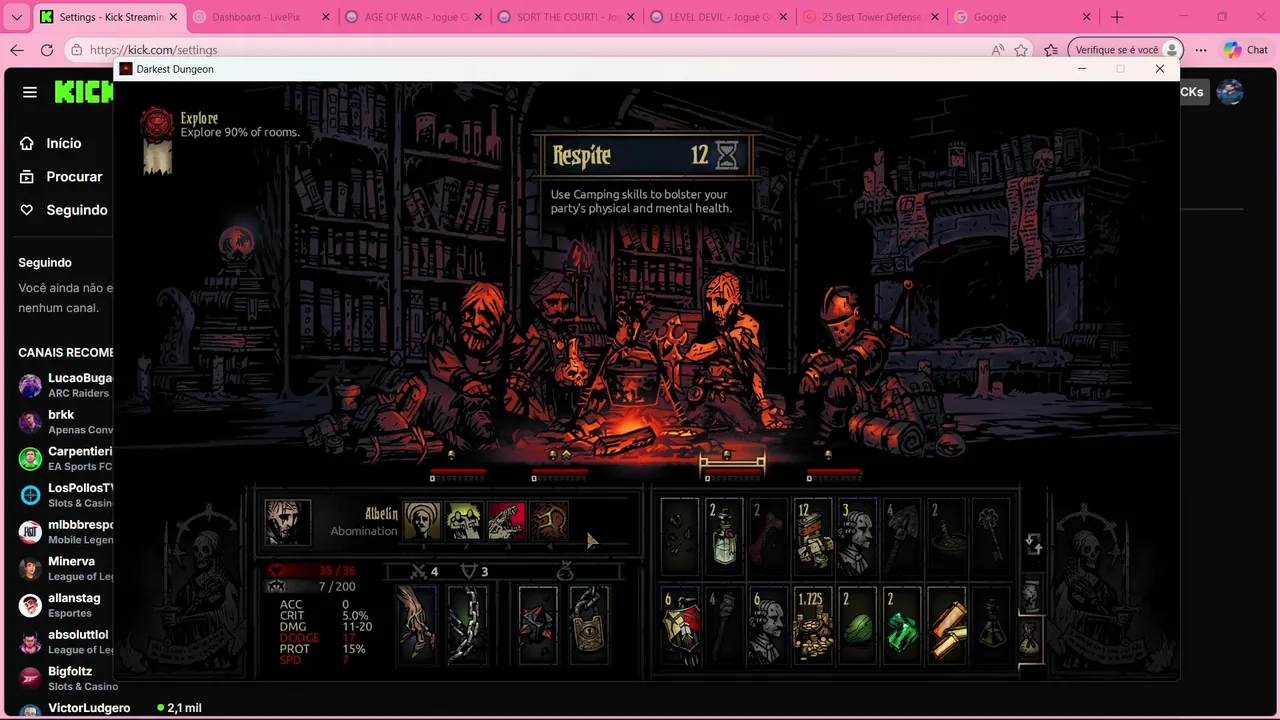Select the green flask in inventory
The height and width of the screenshot is (720, 1280).
tap(990, 627)
